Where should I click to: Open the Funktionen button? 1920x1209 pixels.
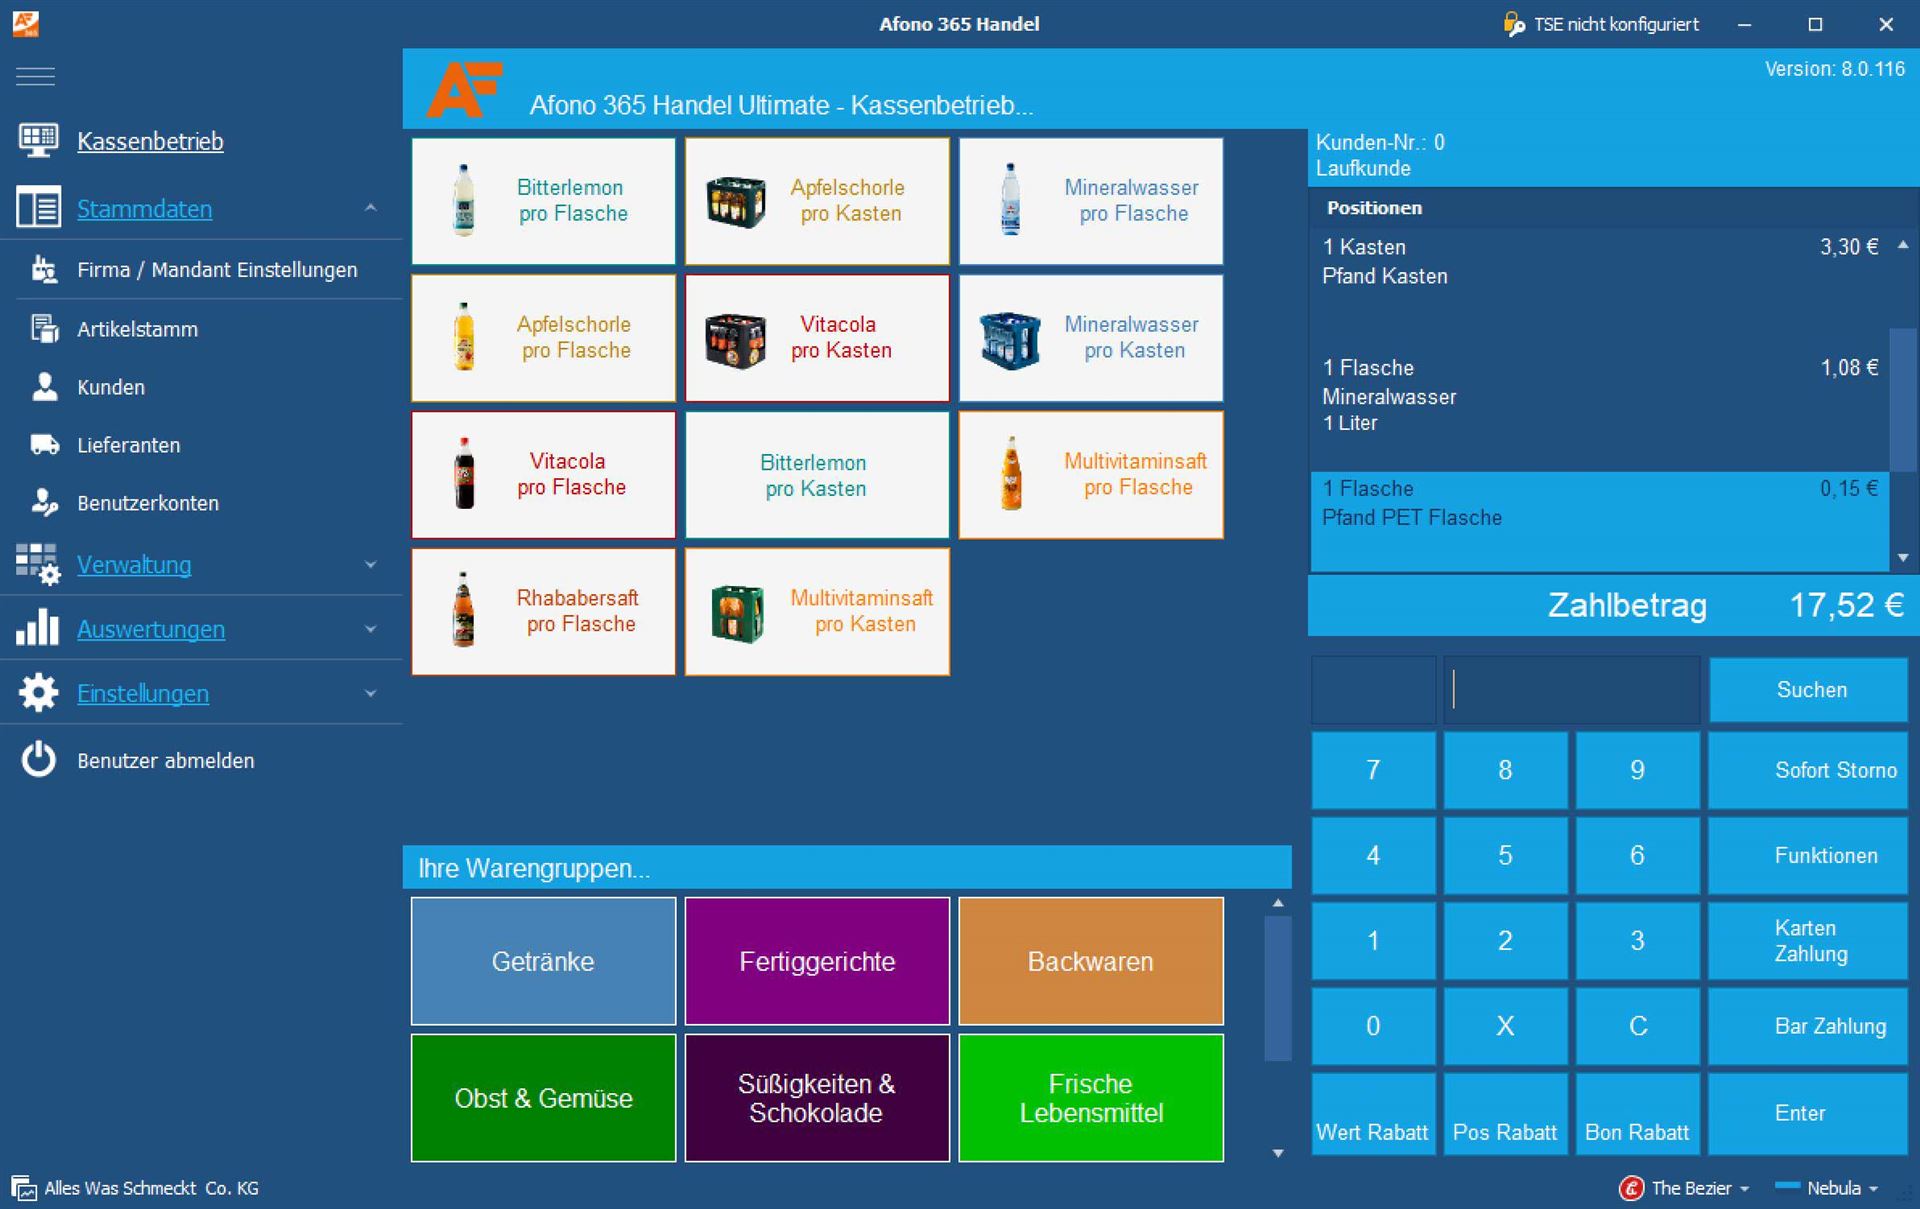click(x=1808, y=855)
